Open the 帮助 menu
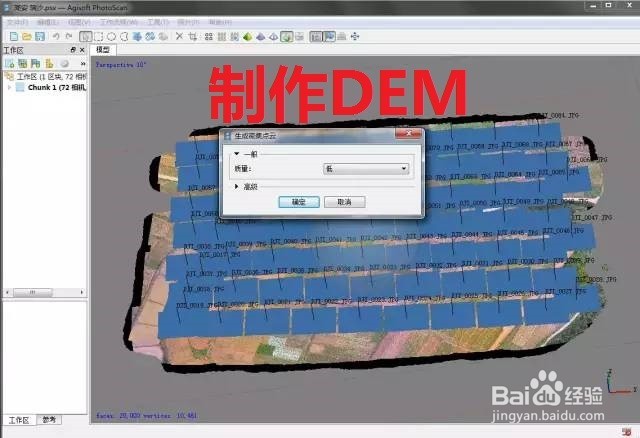This screenshot has width=640, height=438. (220, 22)
